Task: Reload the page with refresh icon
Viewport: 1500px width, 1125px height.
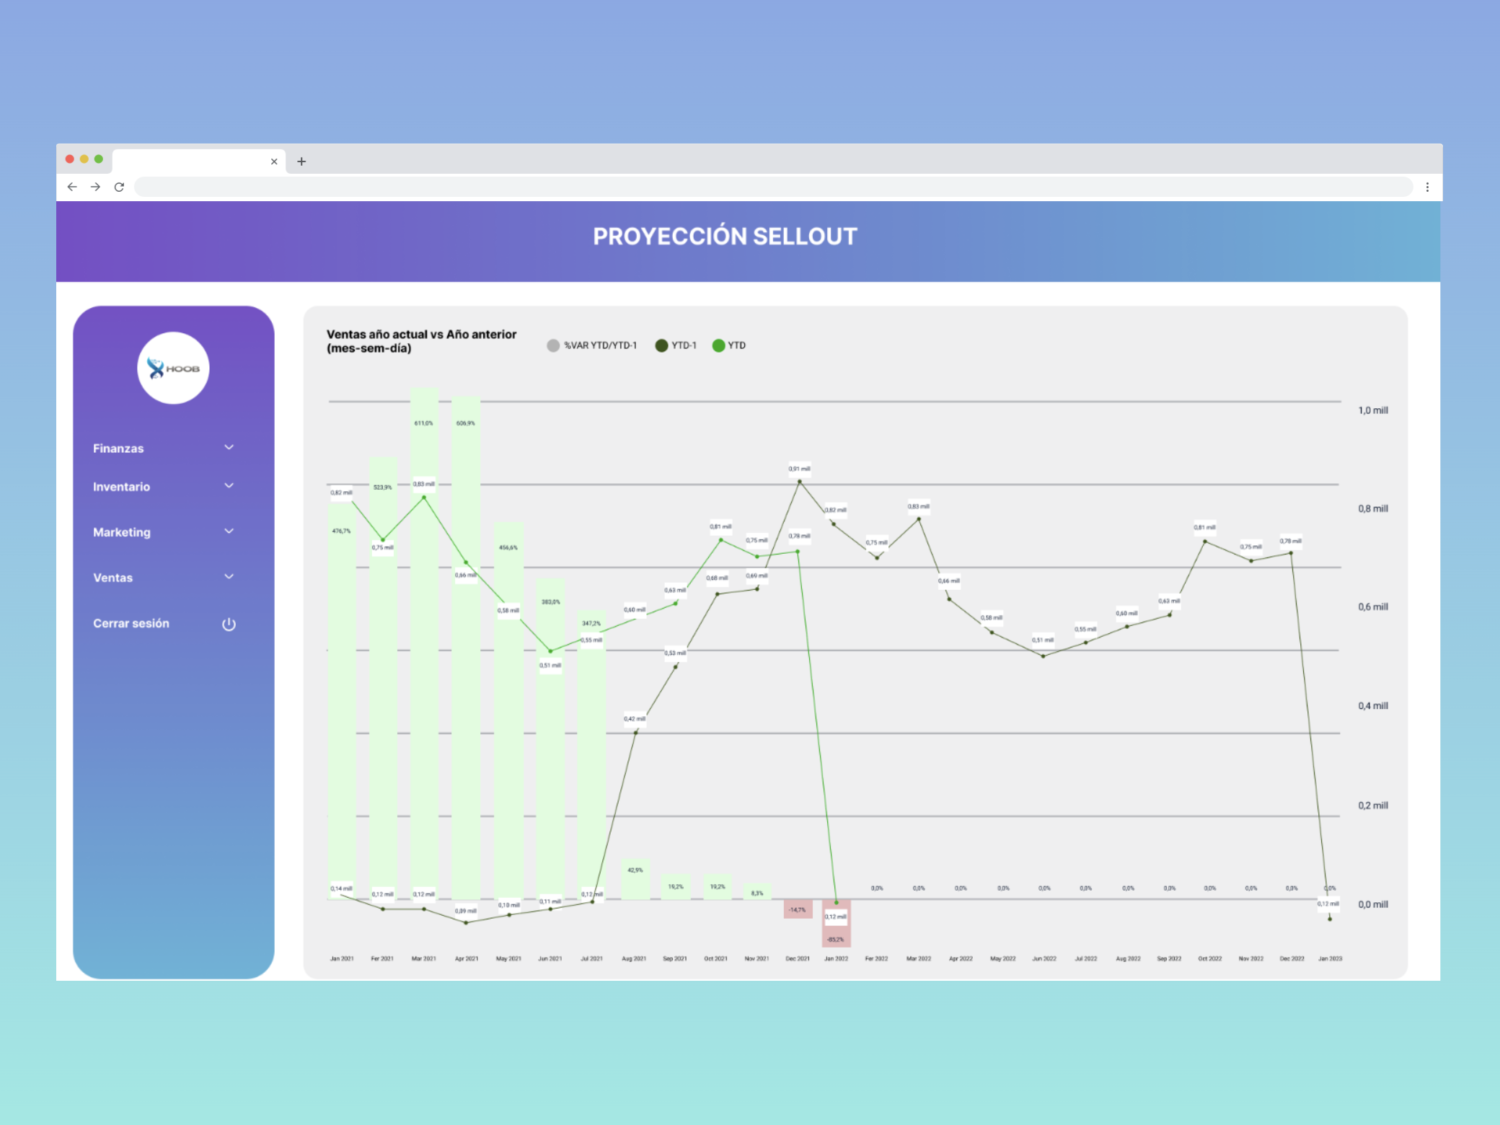Action: [119, 187]
